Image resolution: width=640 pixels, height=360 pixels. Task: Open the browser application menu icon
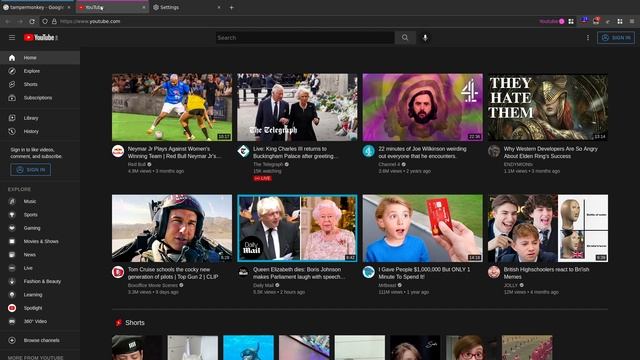click(632, 21)
